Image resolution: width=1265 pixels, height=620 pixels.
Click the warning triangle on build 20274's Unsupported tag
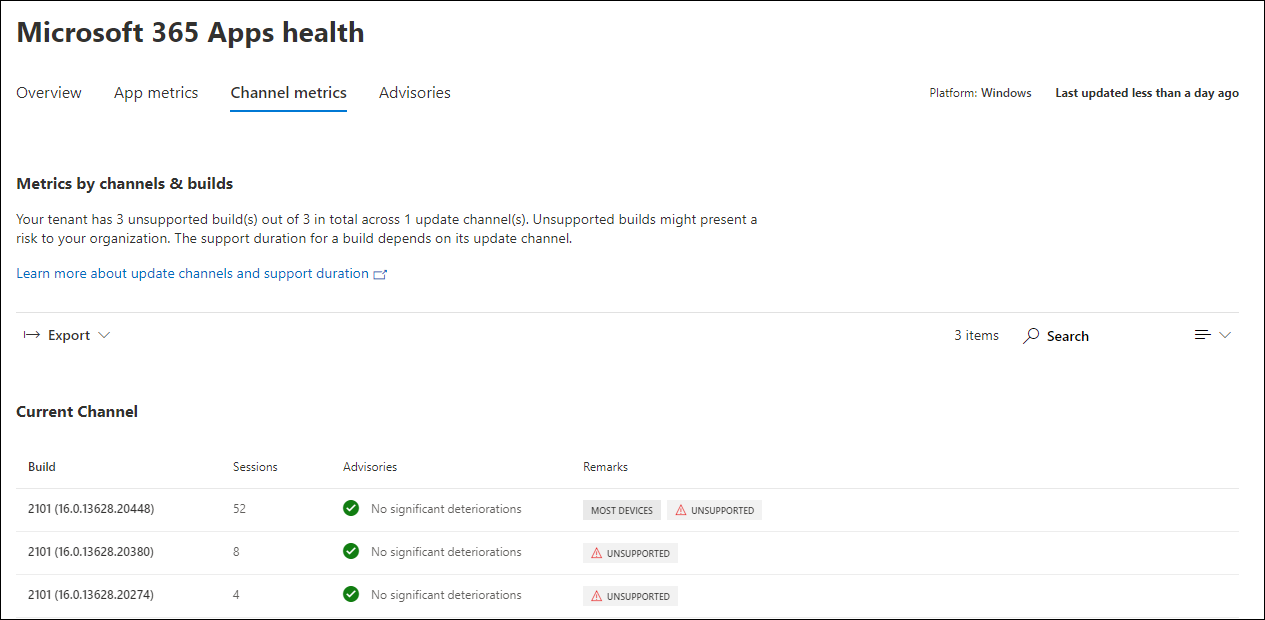coord(597,596)
